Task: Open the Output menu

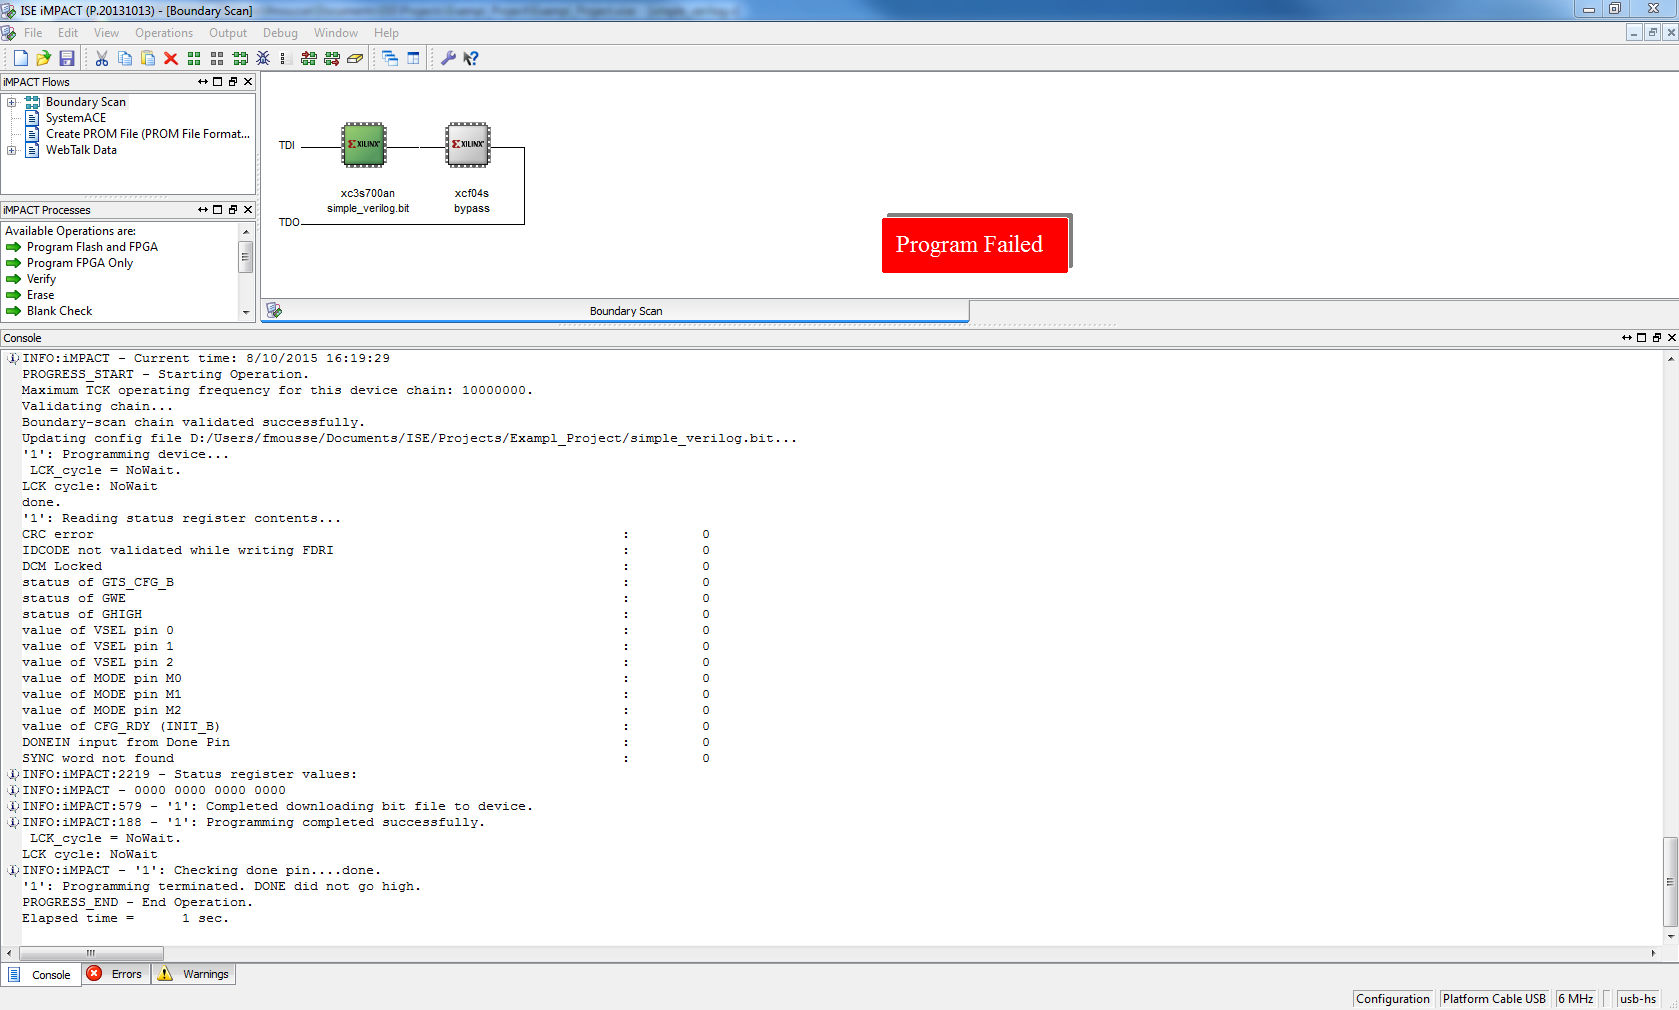Action: coord(228,33)
